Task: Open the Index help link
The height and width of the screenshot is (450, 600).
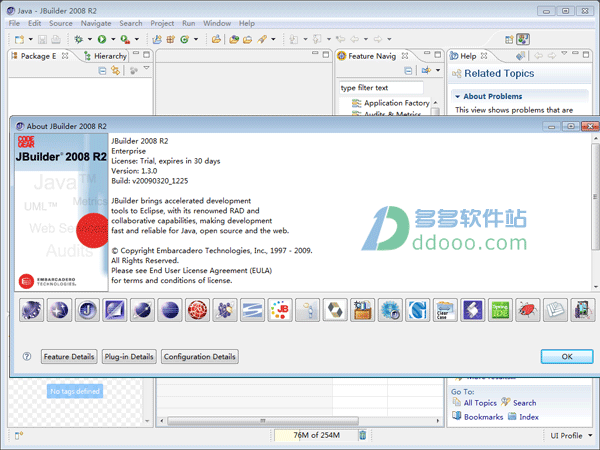Action: pyautogui.click(x=529, y=417)
